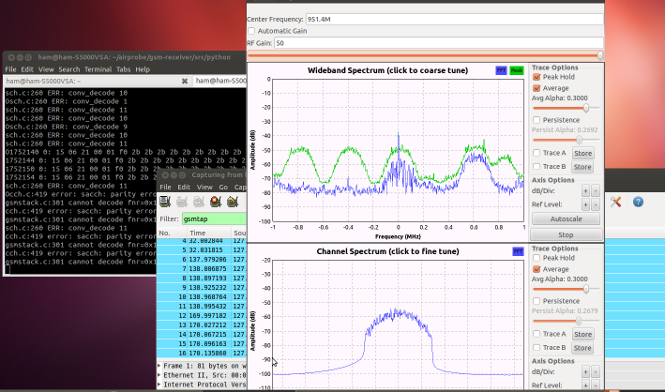Restart the live capture in Wireshark toolbar
The width and height of the screenshot is (665, 392).
(x=232, y=201)
